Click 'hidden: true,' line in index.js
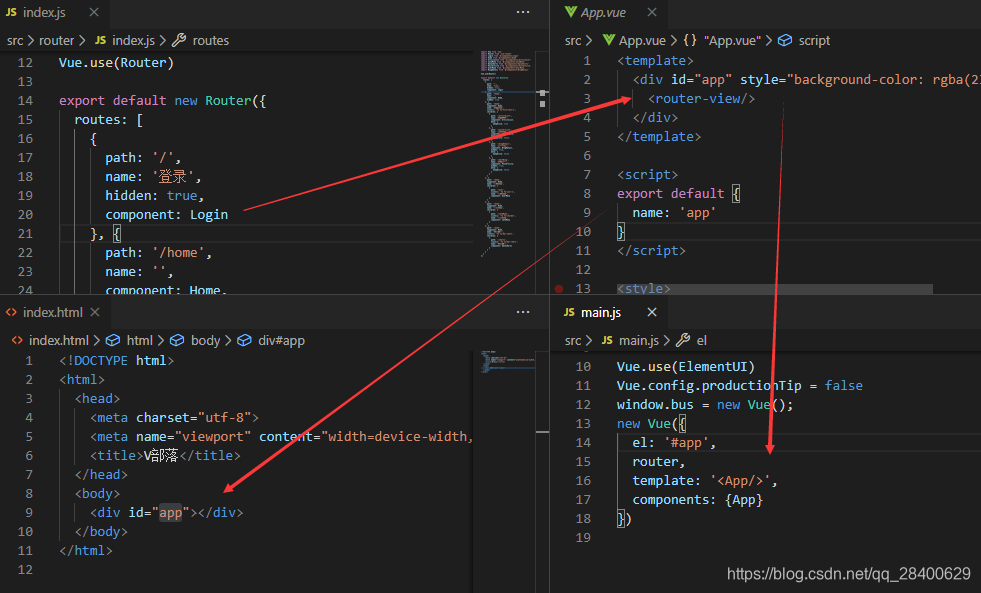Screen dimensions: 981x593 (x=155, y=196)
